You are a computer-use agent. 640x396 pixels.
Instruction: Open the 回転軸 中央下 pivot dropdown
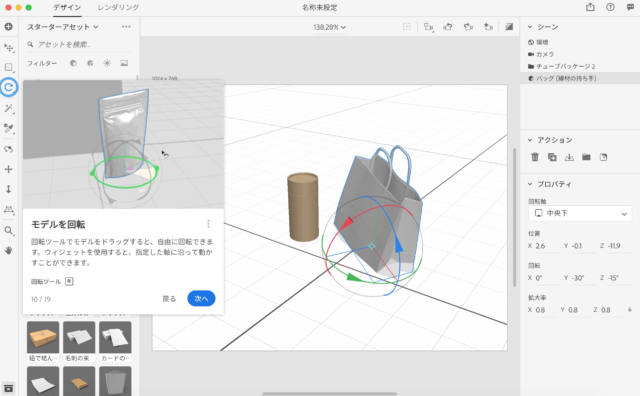coord(580,213)
